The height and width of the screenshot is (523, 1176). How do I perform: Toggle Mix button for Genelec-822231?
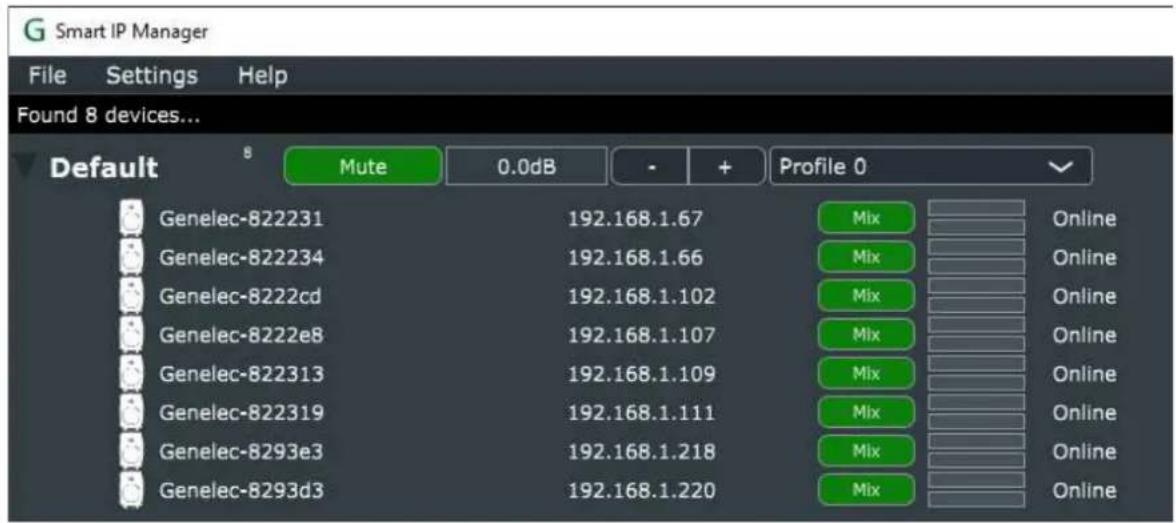(x=866, y=218)
